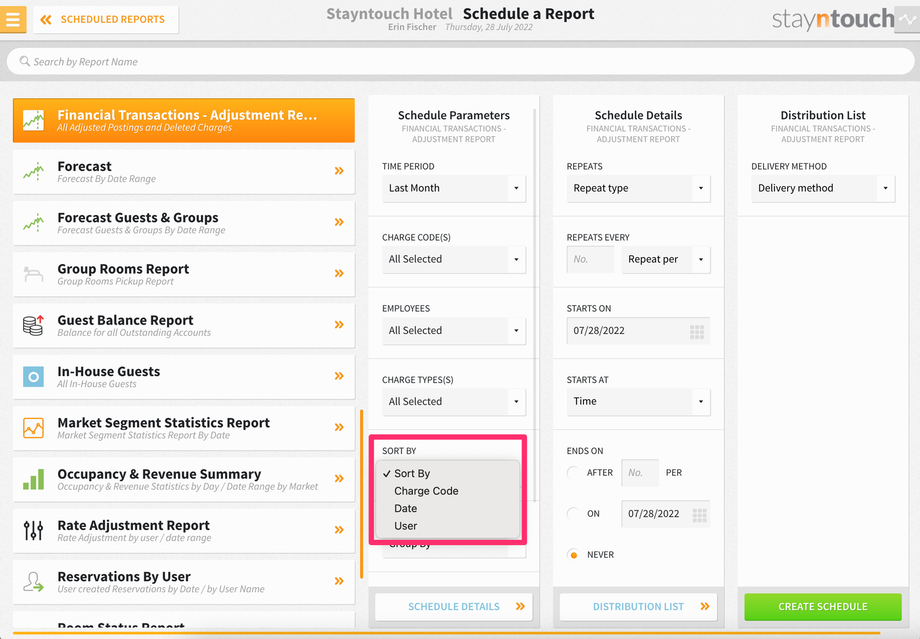Click the Forecast report chart icon
The image size is (920, 639).
pyautogui.click(x=33, y=171)
